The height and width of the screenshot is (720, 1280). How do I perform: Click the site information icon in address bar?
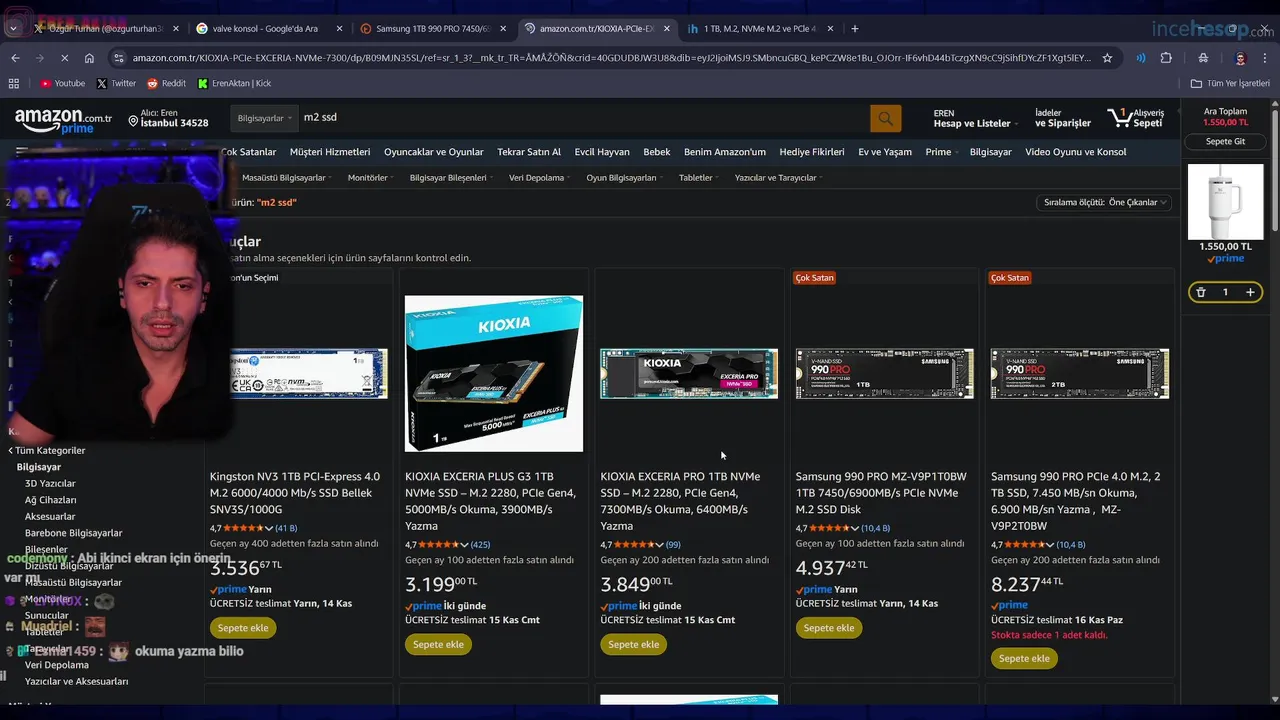pos(119,58)
